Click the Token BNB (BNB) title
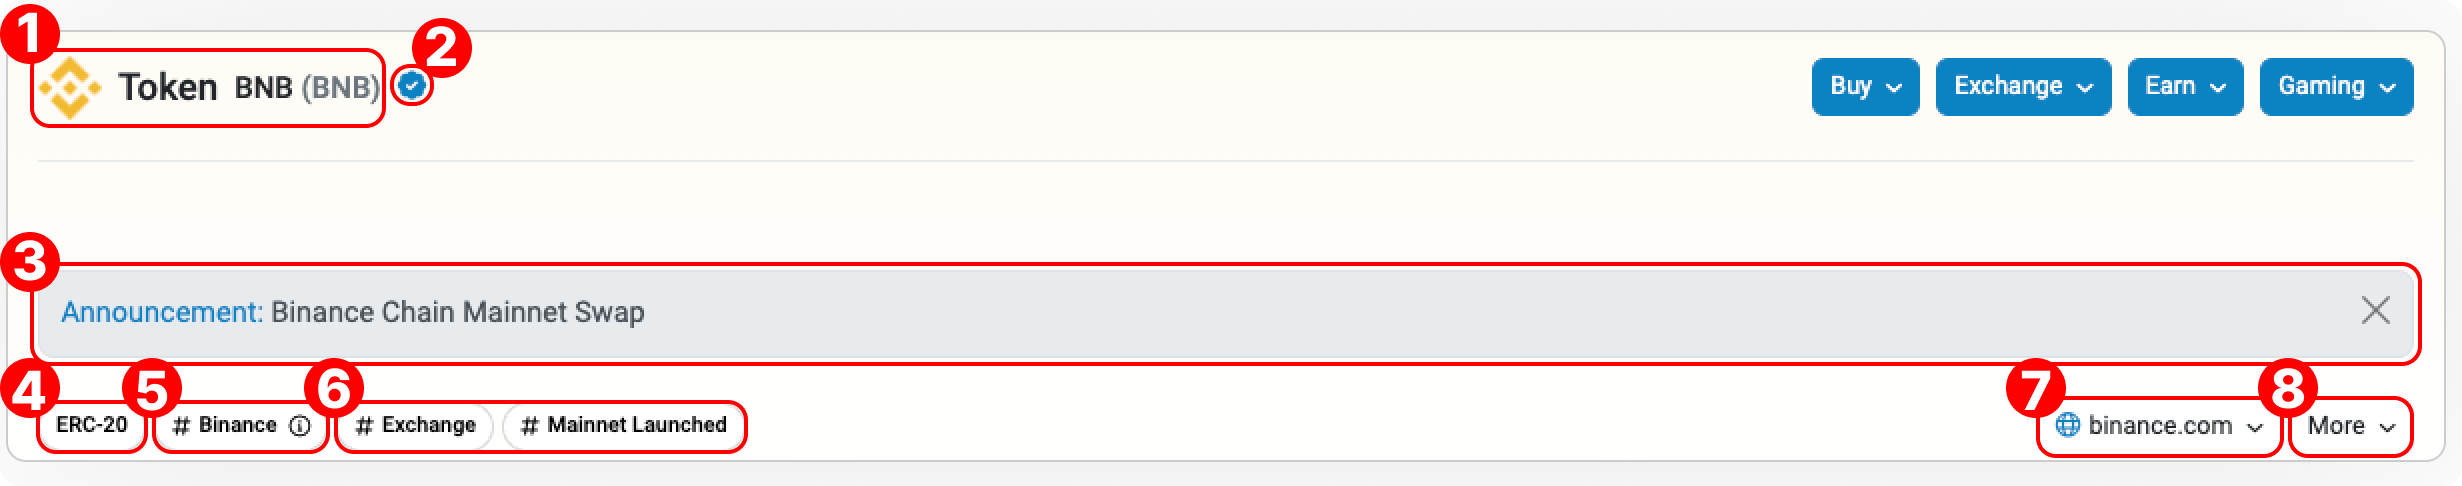The width and height of the screenshot is (2462, 486). pos(248,88)
